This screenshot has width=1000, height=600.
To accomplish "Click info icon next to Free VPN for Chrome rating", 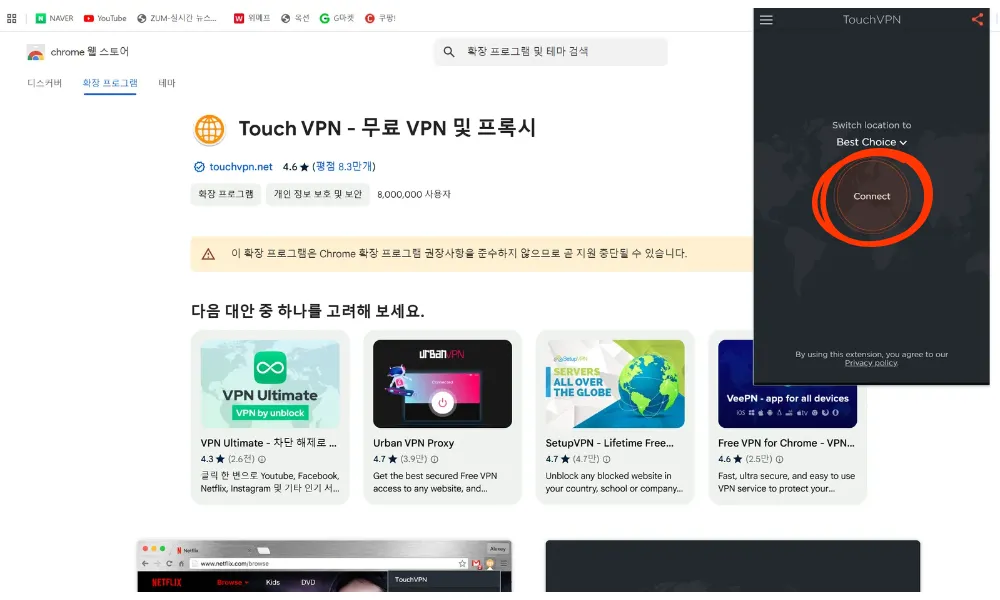I will [779, 459].
